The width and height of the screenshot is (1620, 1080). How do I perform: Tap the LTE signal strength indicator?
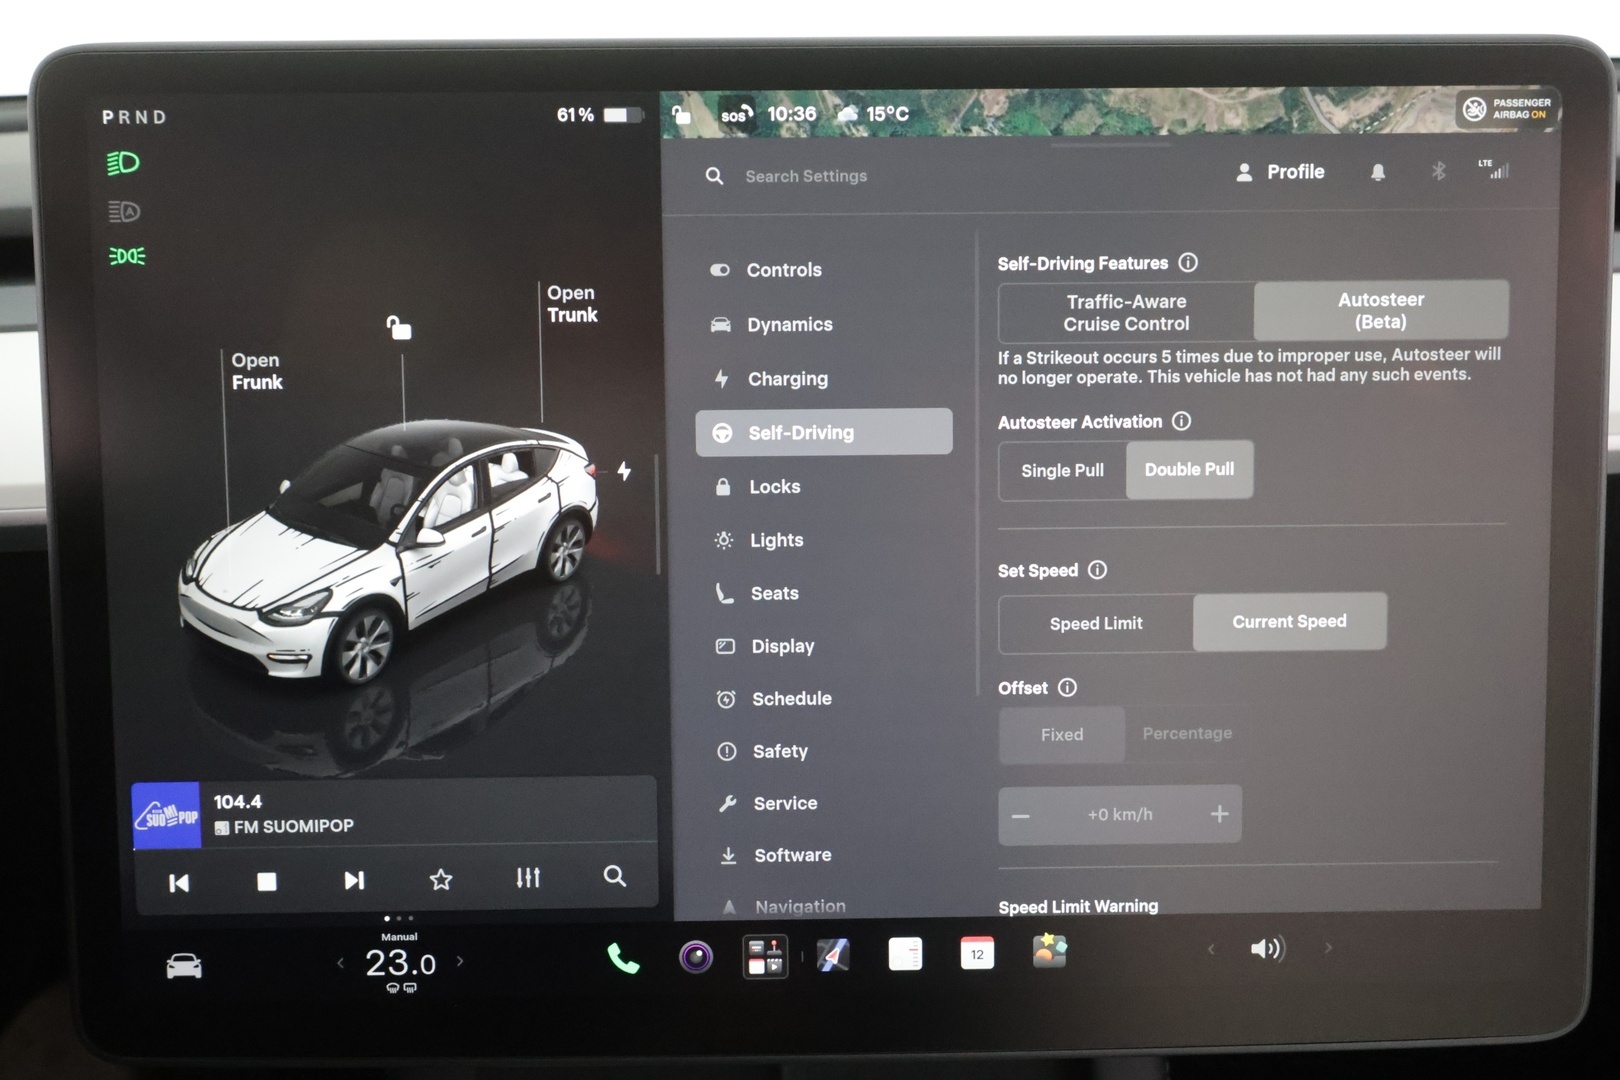(1493, 168)
